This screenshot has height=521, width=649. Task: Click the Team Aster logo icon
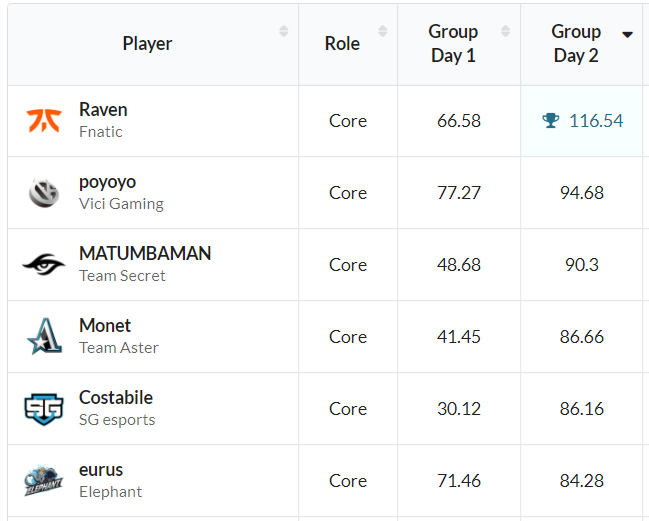pyautogui.click(x=44, y=337)
